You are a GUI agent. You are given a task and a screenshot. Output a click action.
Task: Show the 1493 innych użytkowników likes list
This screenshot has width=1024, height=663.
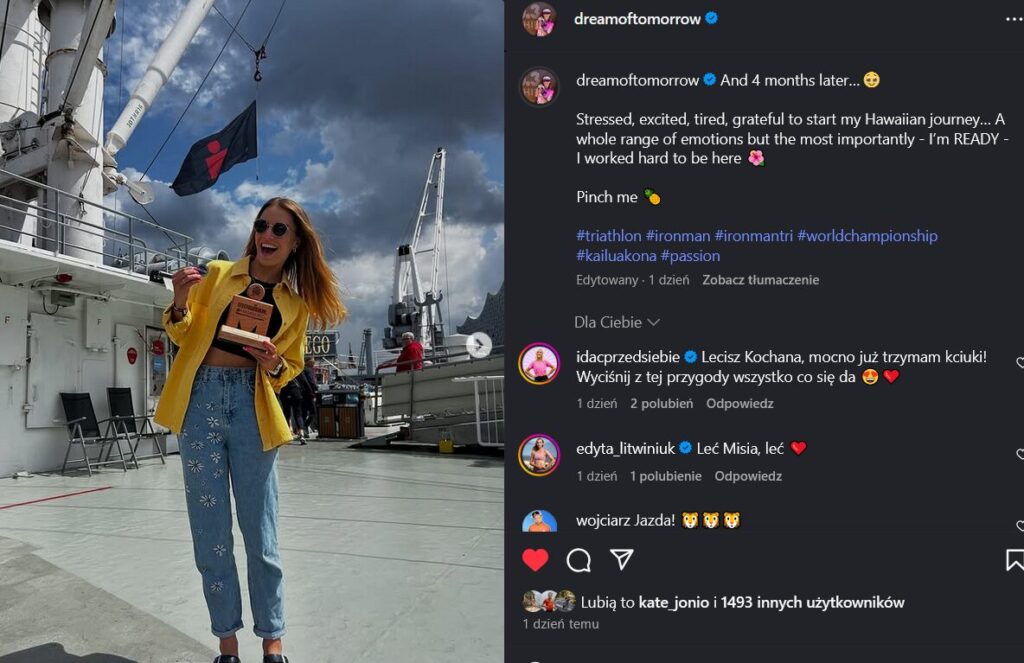pyautogui.click(x=812, y=602)
